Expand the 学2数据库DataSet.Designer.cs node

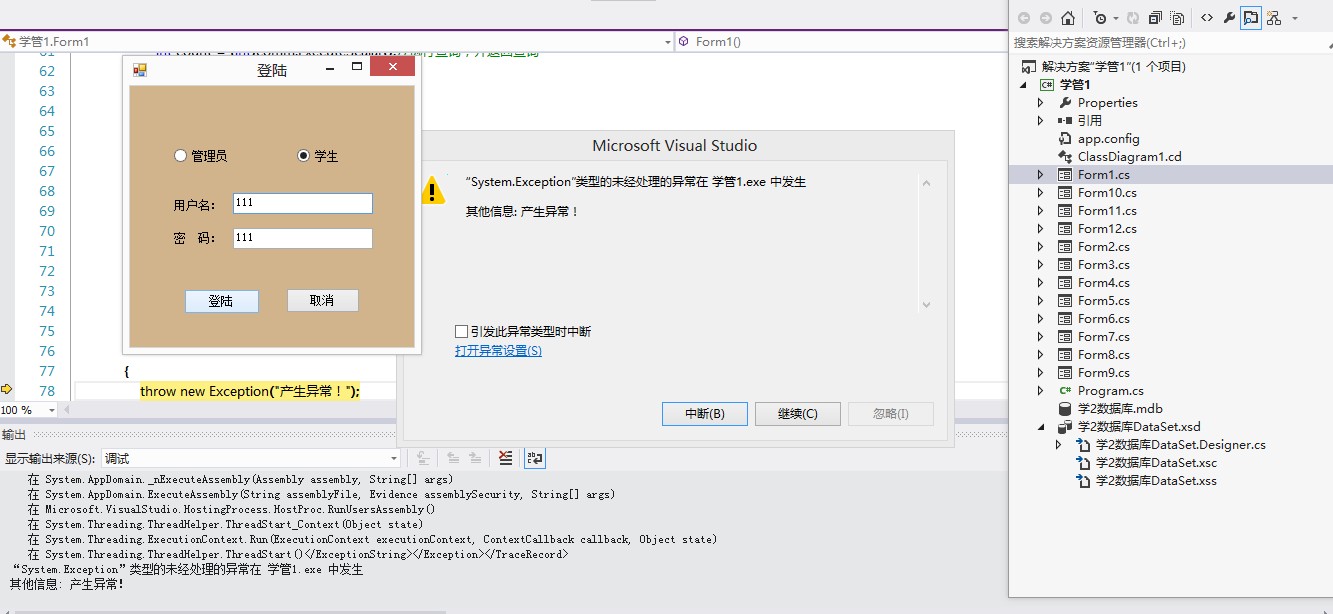click(x=1058, y=445)
